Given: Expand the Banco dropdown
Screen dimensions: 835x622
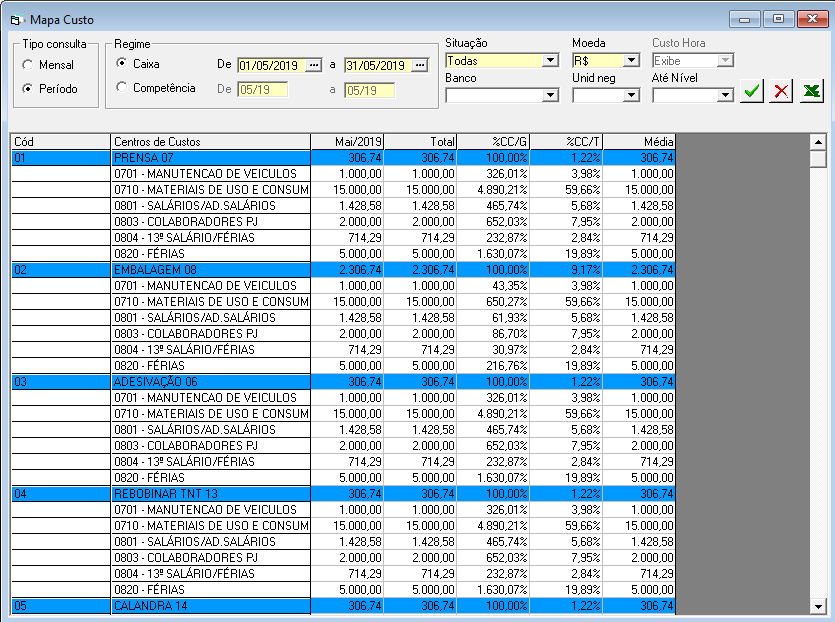Looking at the screenshot, I should [549, 95].
